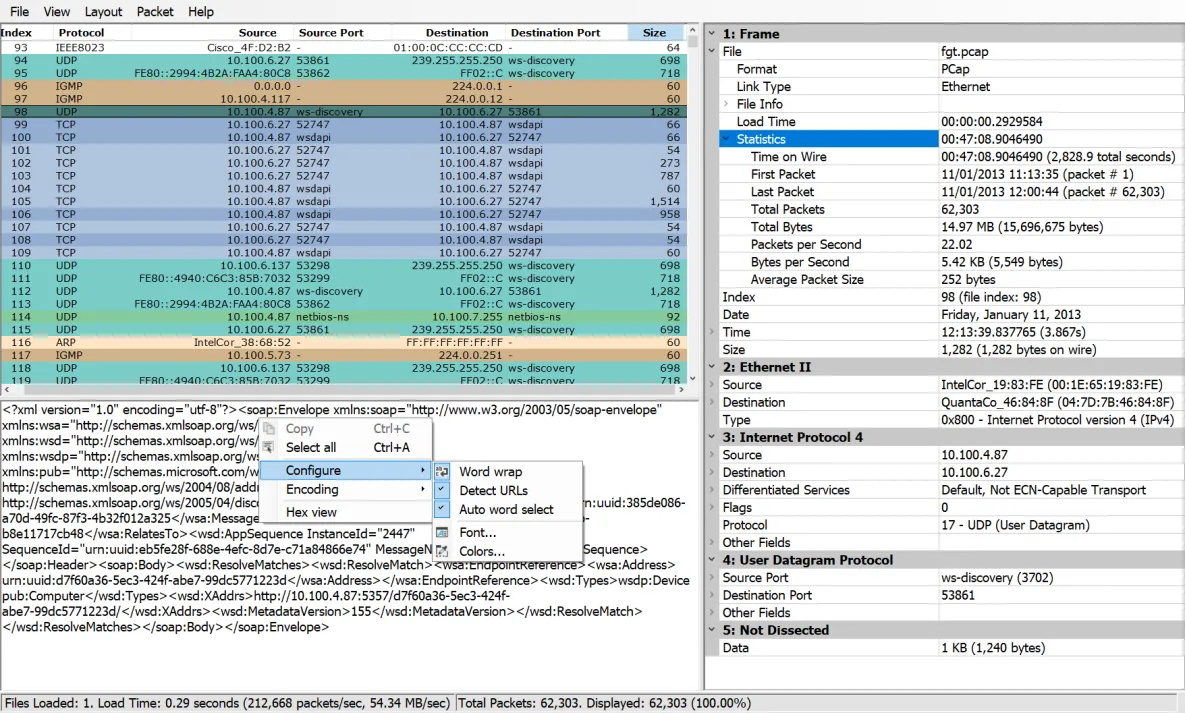Sort packets by the Protocol column header
The image size is (1185, 713).
(92, 33)
